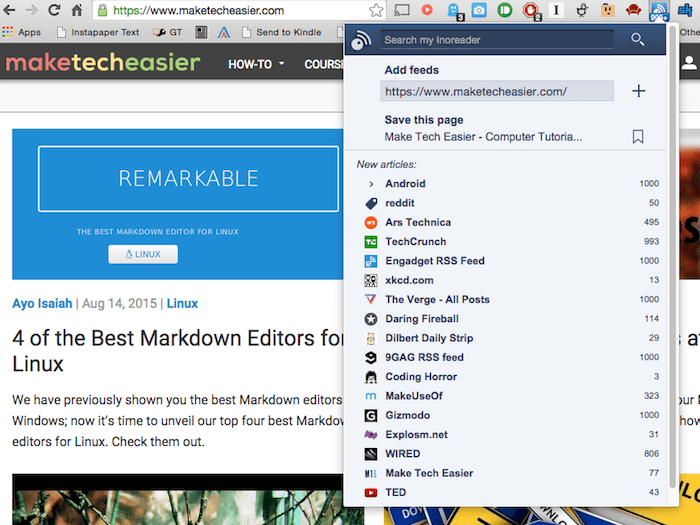Reload the page with refresh icon
Image resolution: width=700 pixels, height=525 pixels.
pyautogui.click(x=54, y=10)
